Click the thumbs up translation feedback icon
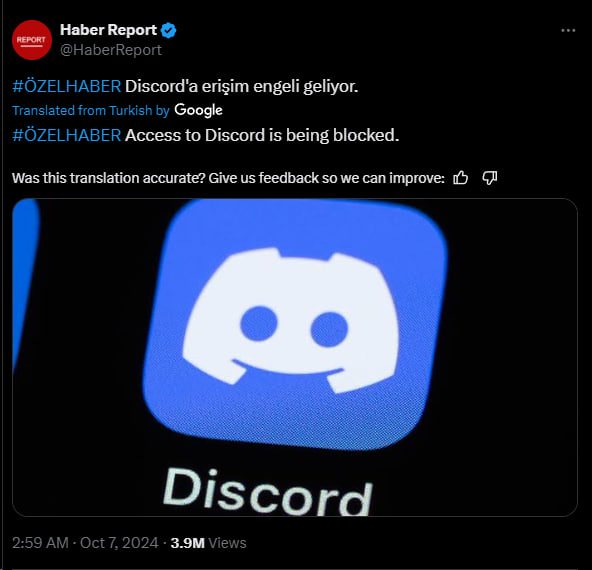The height and width of the screenshot is (570, 592). click(x=460, y=177)
